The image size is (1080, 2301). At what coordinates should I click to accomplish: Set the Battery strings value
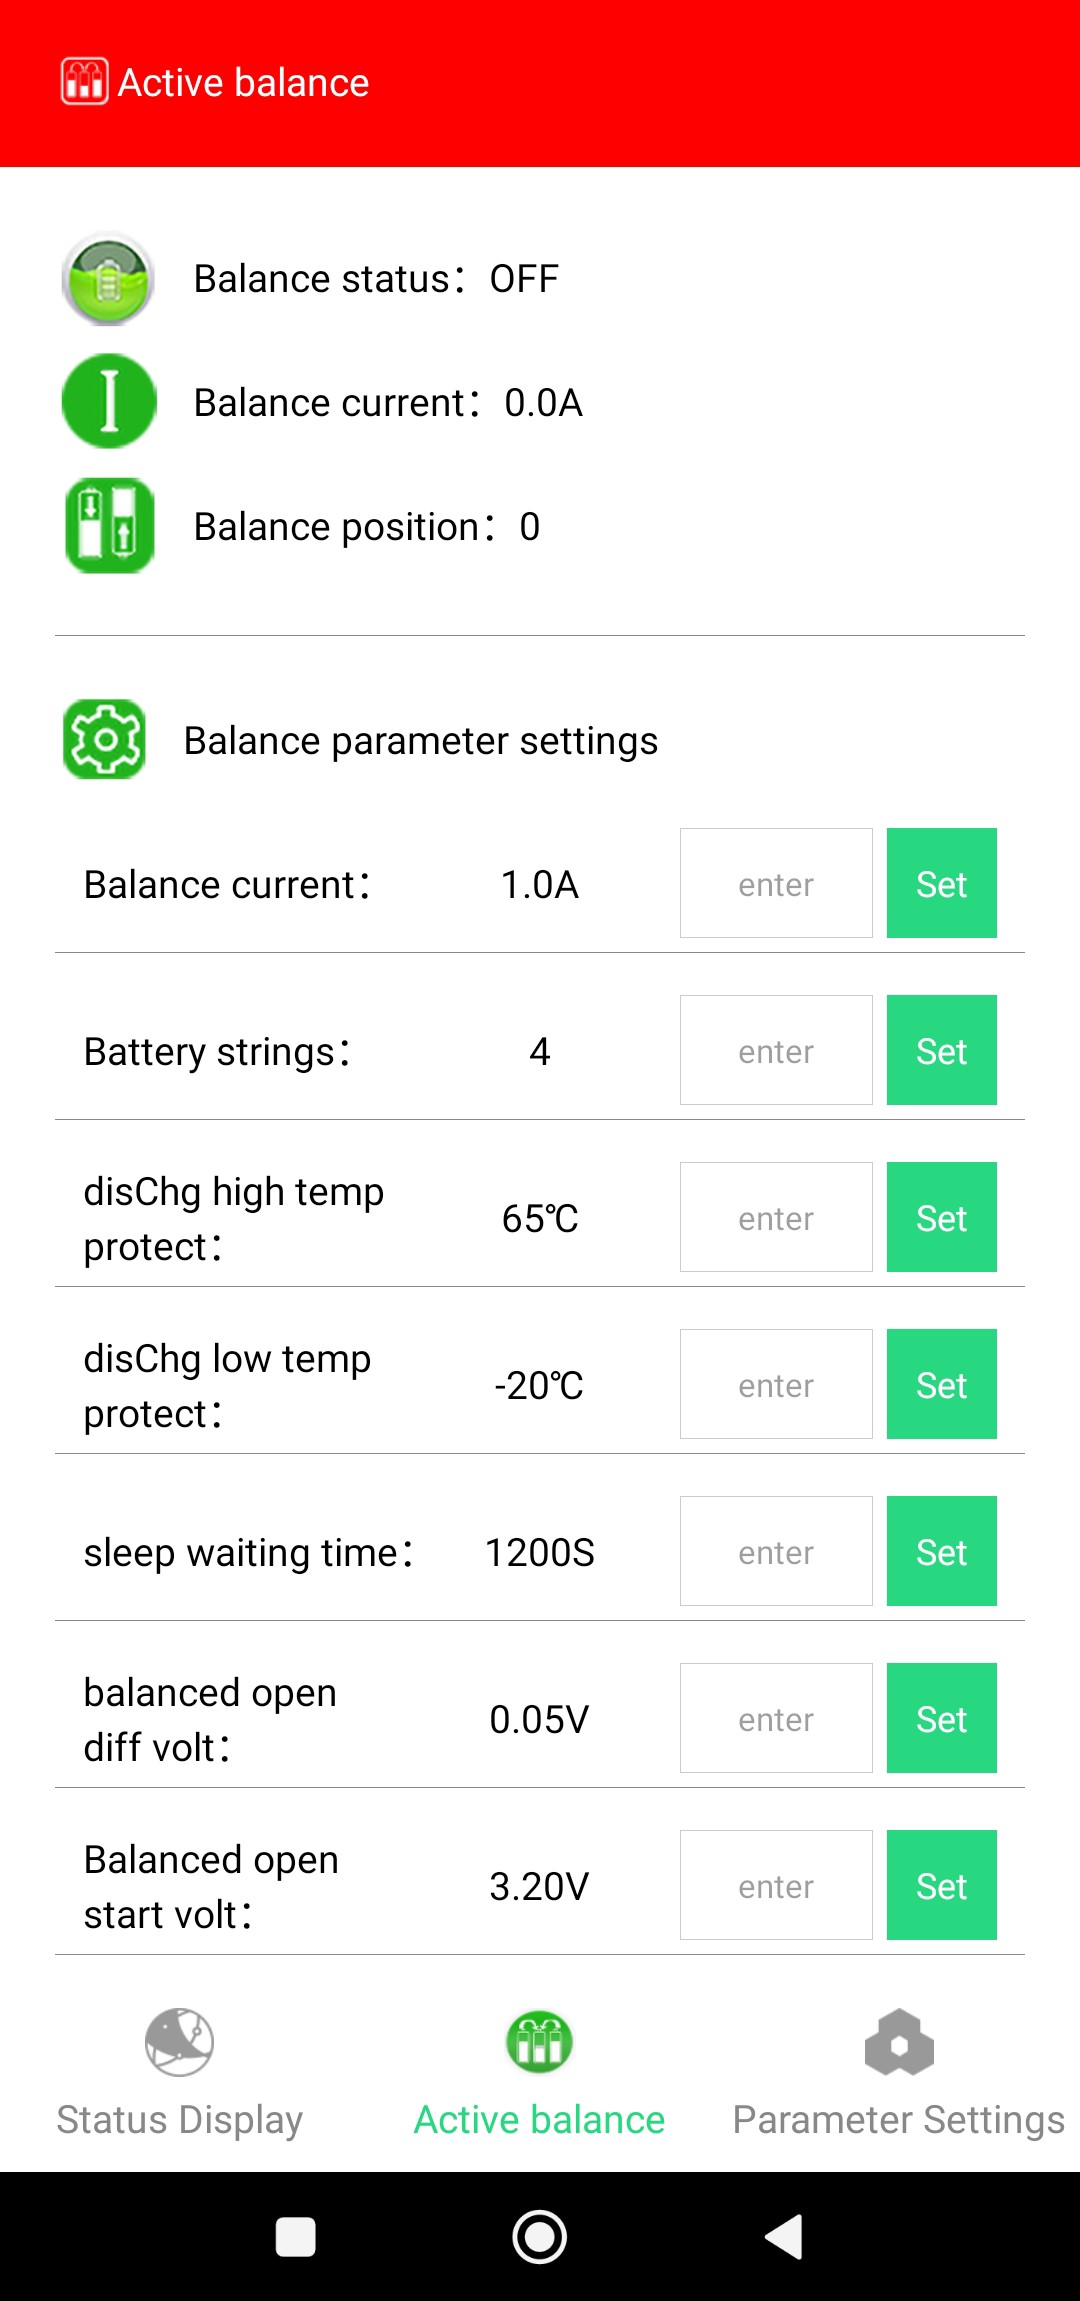(x=941, y=1050)
